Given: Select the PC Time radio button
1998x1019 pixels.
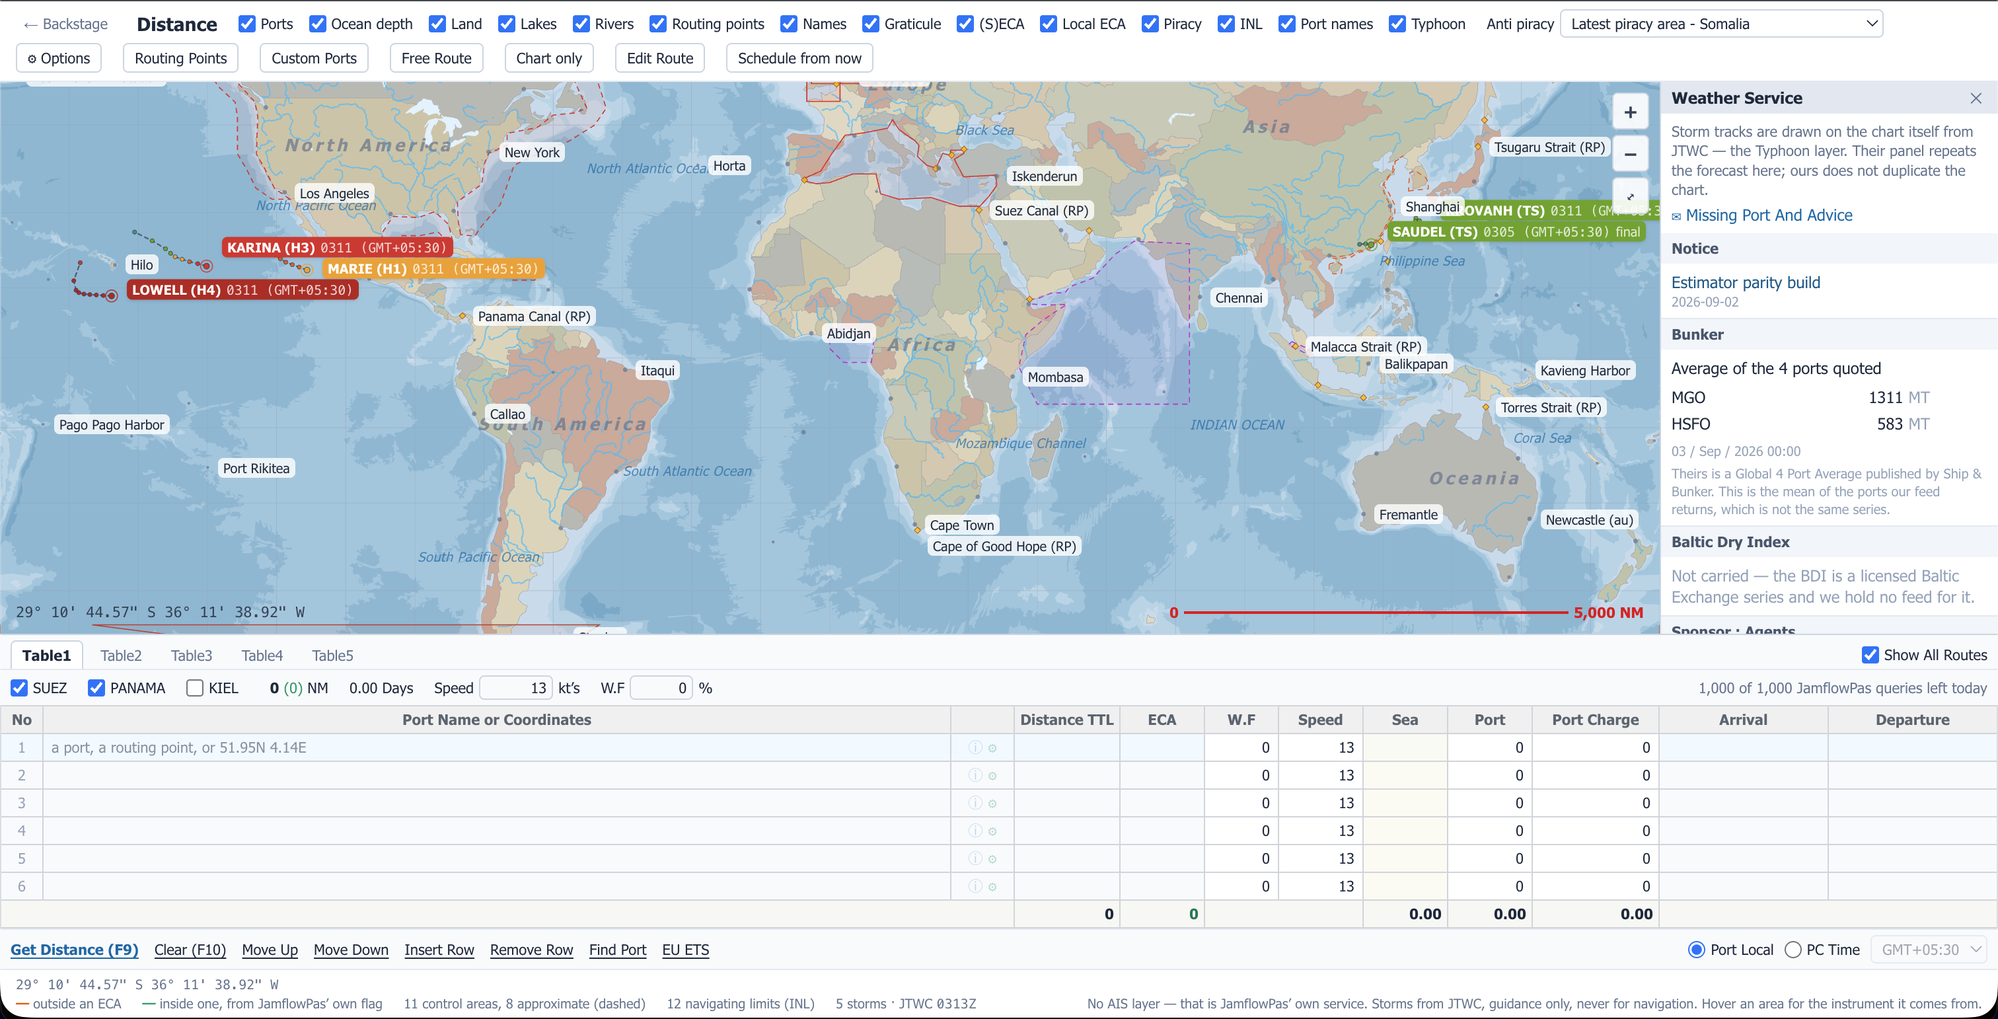Looking at the screenshot, I should [x=1793, y=950].
